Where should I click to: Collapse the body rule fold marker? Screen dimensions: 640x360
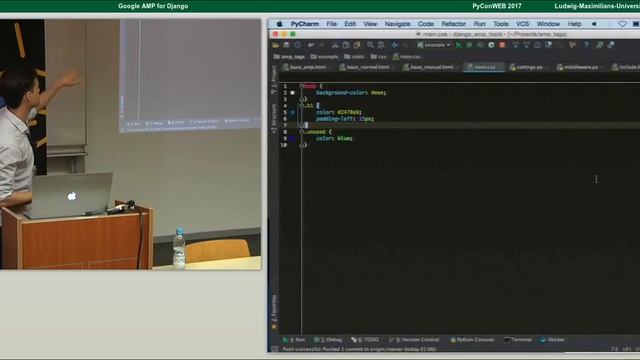coord(301,86)
